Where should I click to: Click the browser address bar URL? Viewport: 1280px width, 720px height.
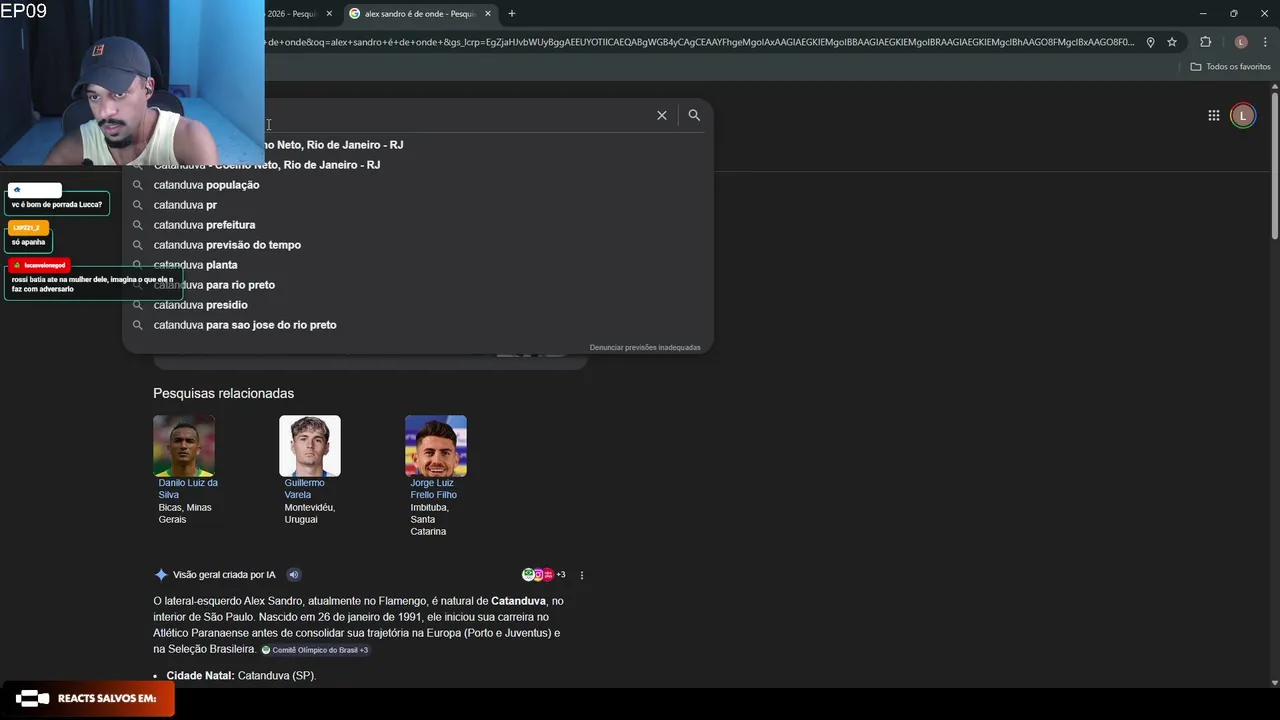pos(700,42)
